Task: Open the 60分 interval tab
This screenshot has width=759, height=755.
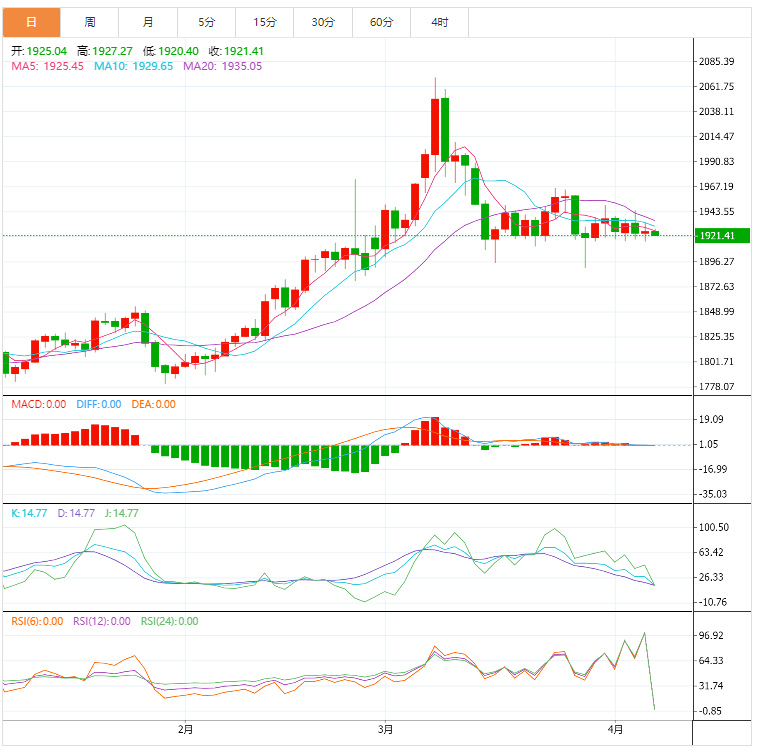Action: [x=381, y=21]
